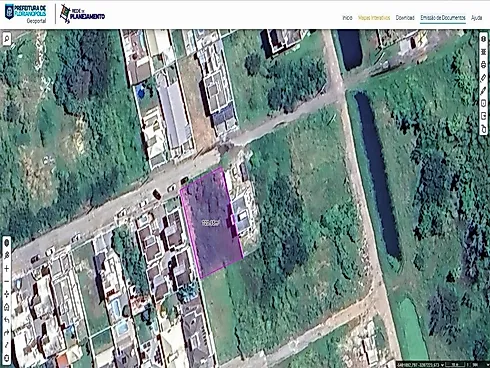The width and height of the screenshot is (490, 368).
Task: Select the diagonal line tool in left toolbar
Action: (6, 345)
